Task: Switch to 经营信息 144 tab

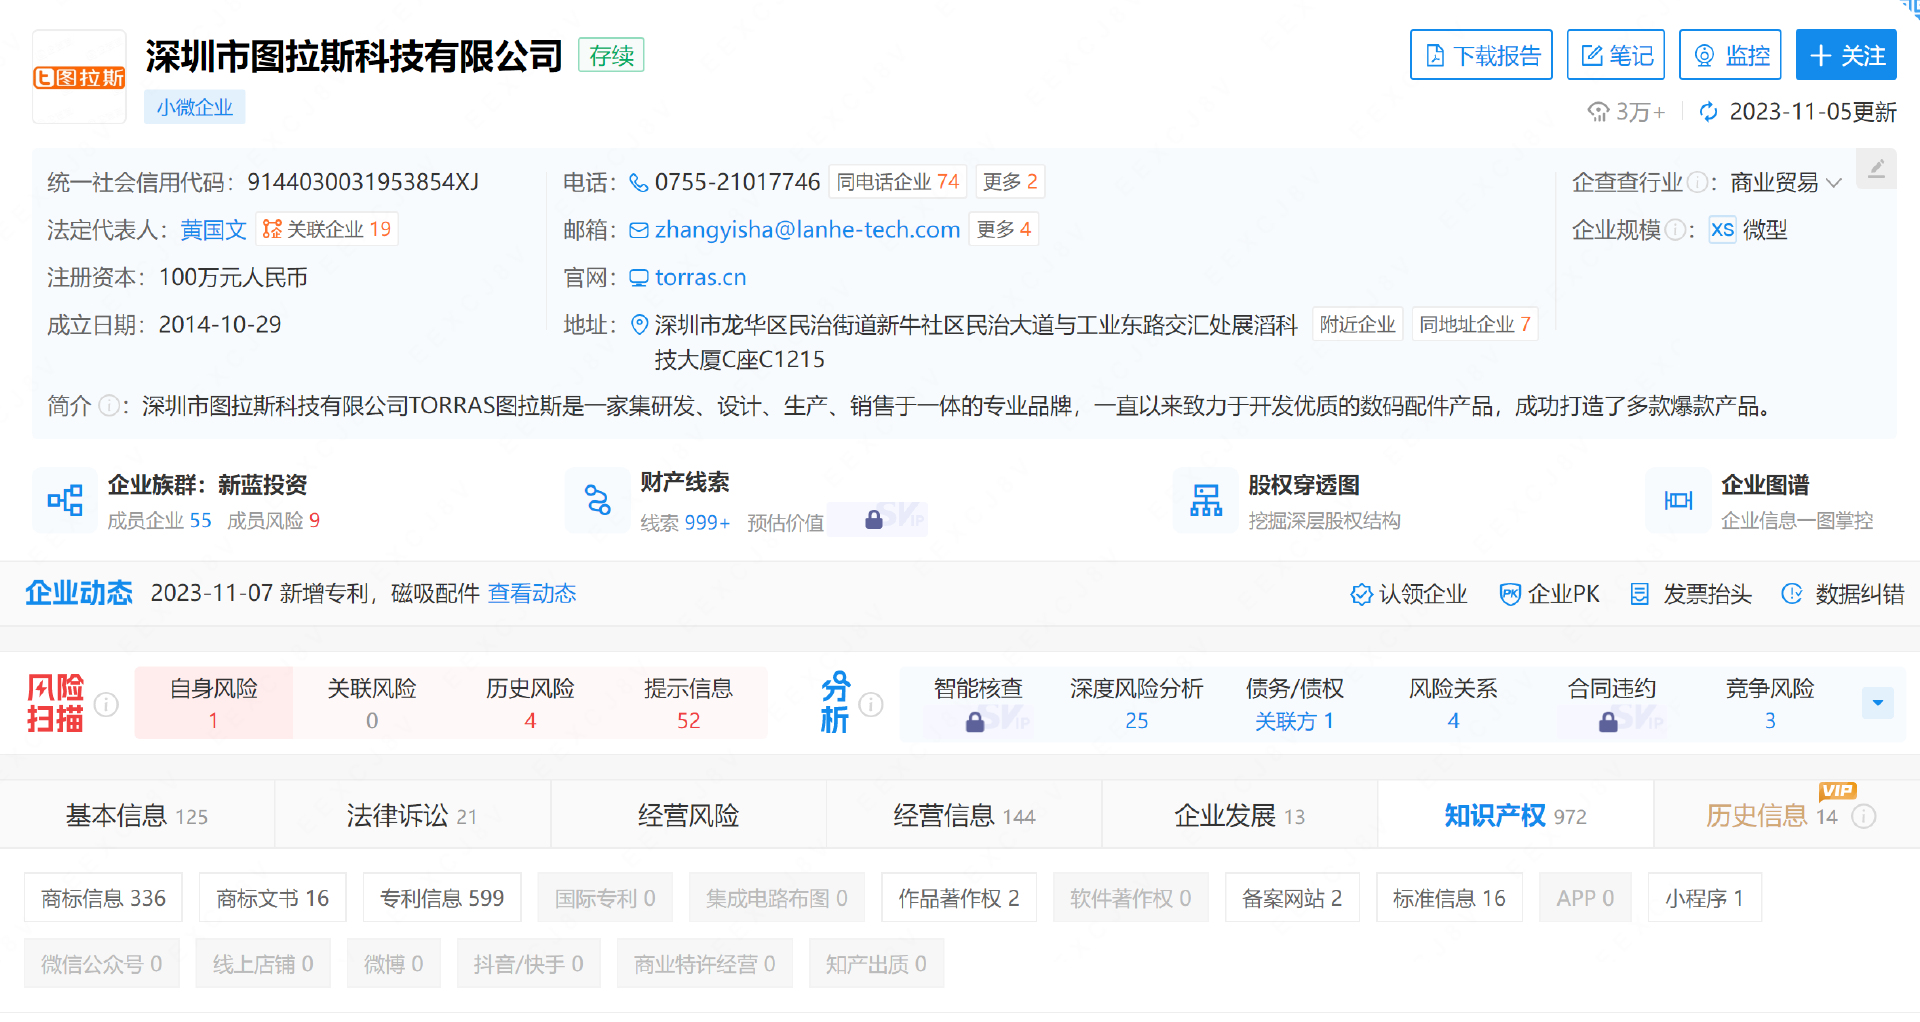Action: click(x=964, y=815)
